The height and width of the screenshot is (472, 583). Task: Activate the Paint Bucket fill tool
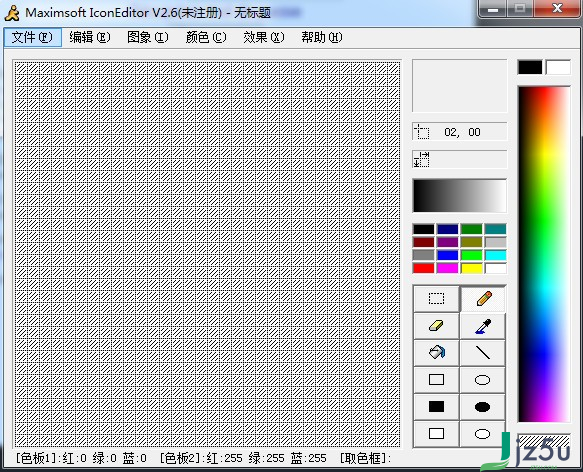pos(436,353)
